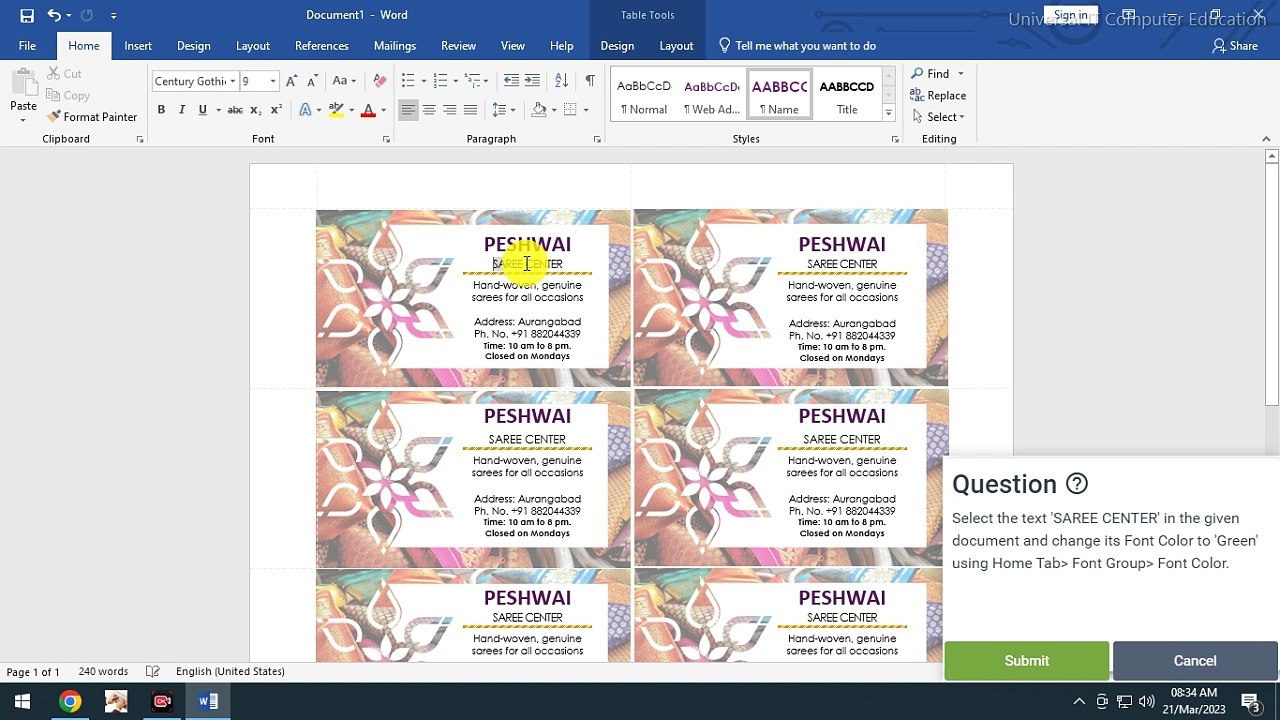Apply subscript formatting
1280x720 pixels.
pos(256,110)
